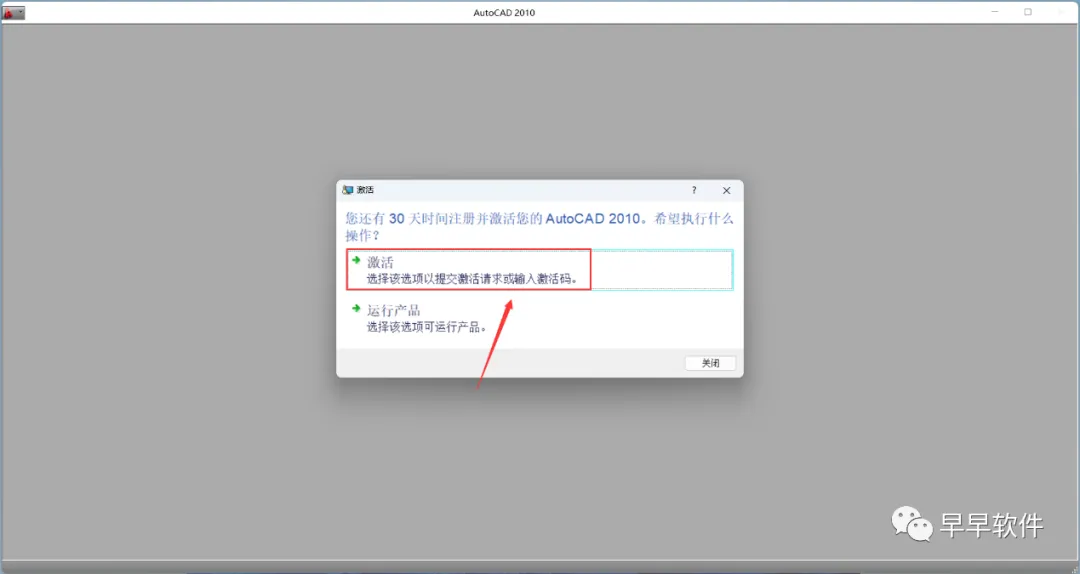Viewport: 1080px width, 574px height.
Task: Click the green arrow beside 运行产品
Action: 356,309
